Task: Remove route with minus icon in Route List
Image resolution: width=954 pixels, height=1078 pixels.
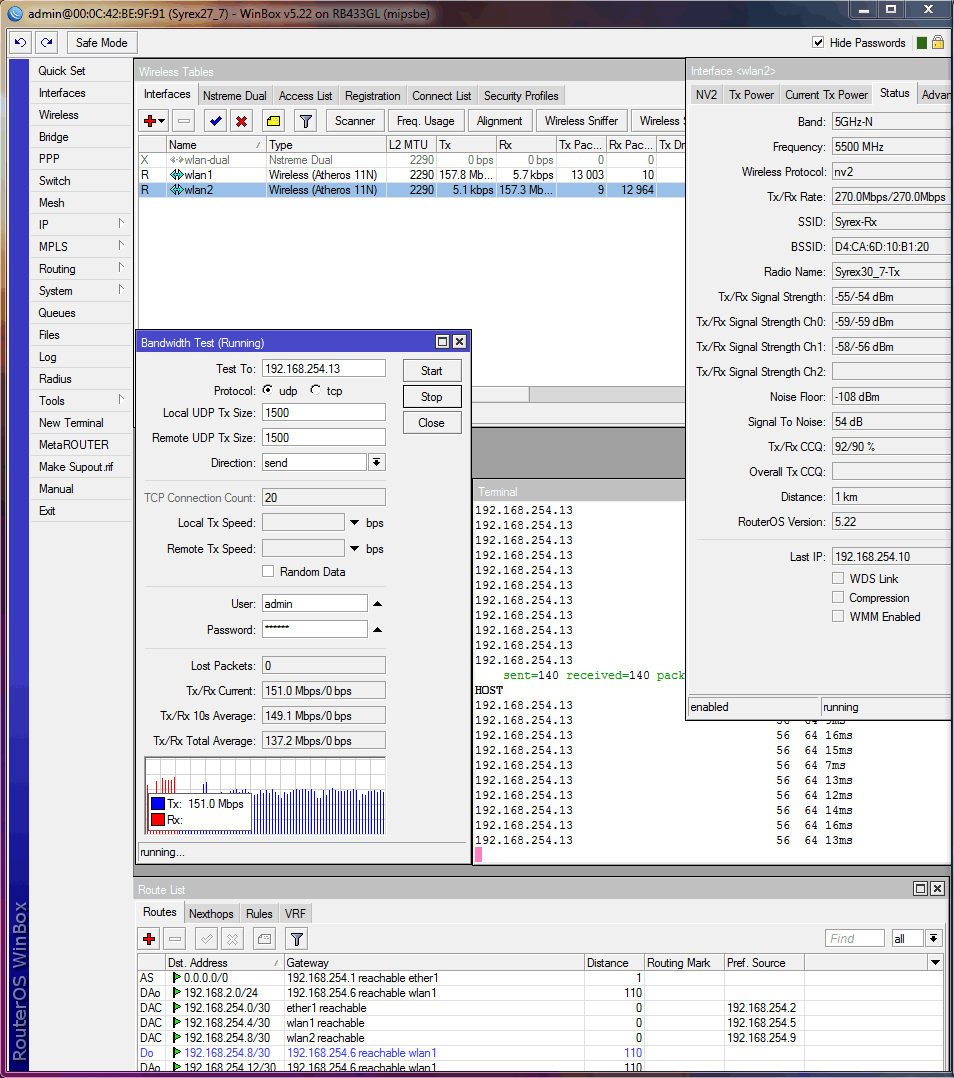Action: pyautogui.click(x=175, y=938)
